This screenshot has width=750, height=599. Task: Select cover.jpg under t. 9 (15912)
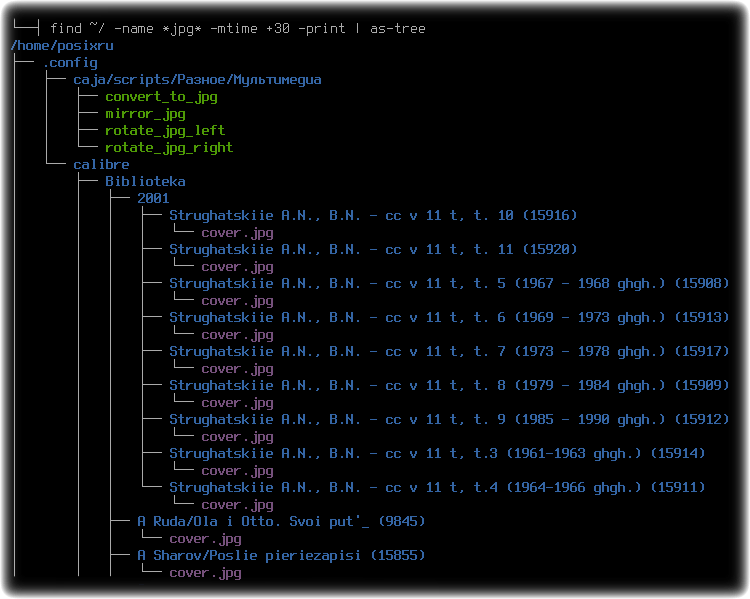pyautogui.click(x=237, y=437)
